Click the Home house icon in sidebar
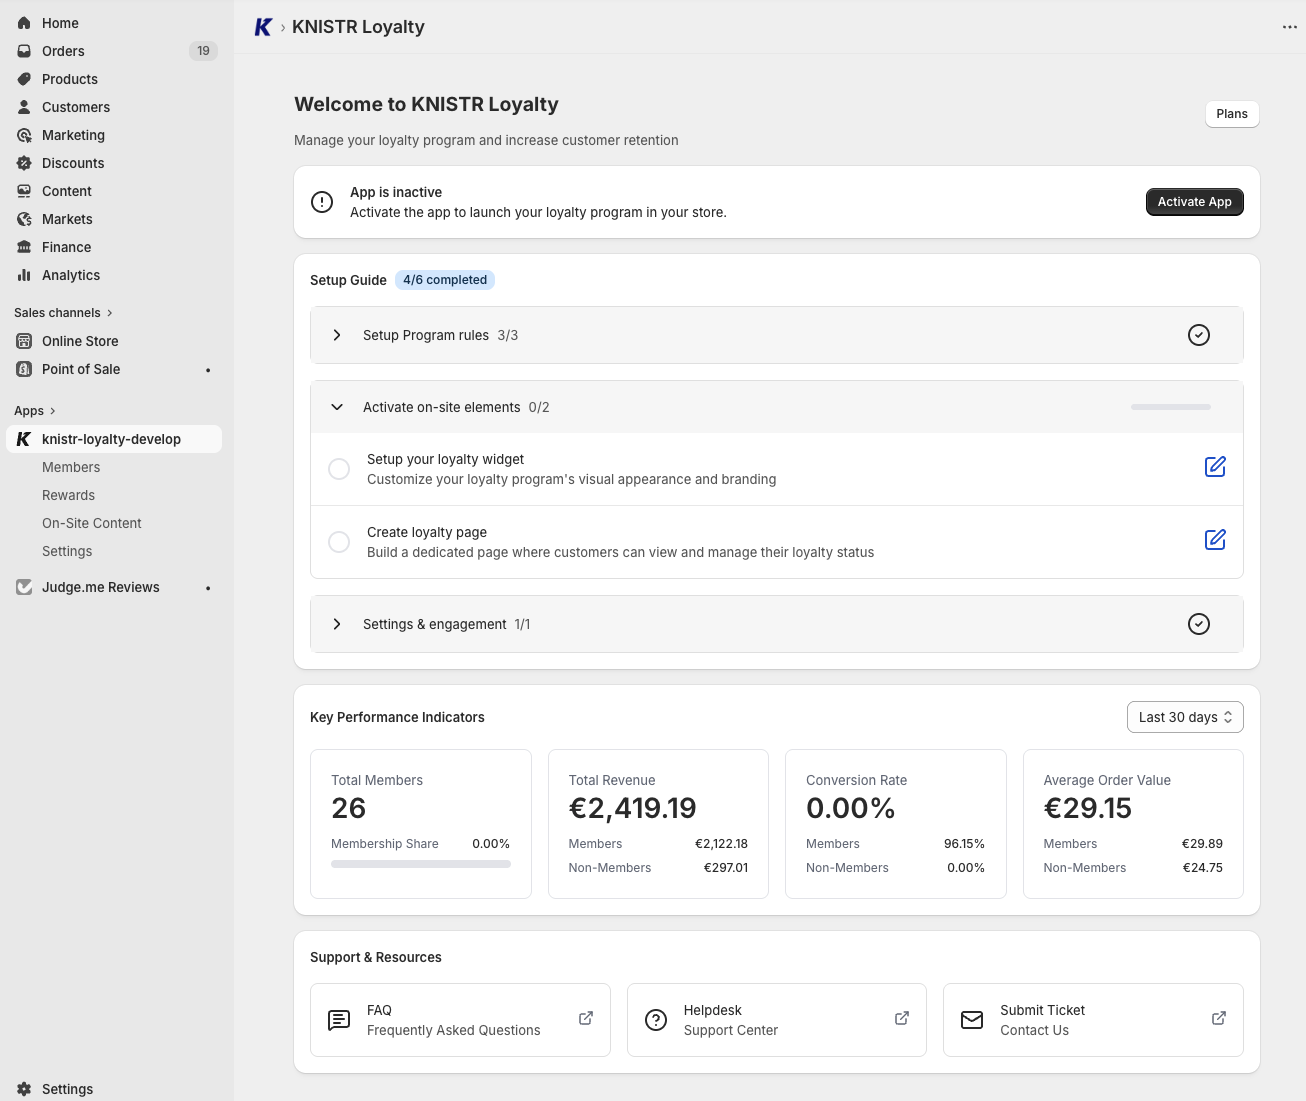The image size is (1306, 1101). coord(24,23)
